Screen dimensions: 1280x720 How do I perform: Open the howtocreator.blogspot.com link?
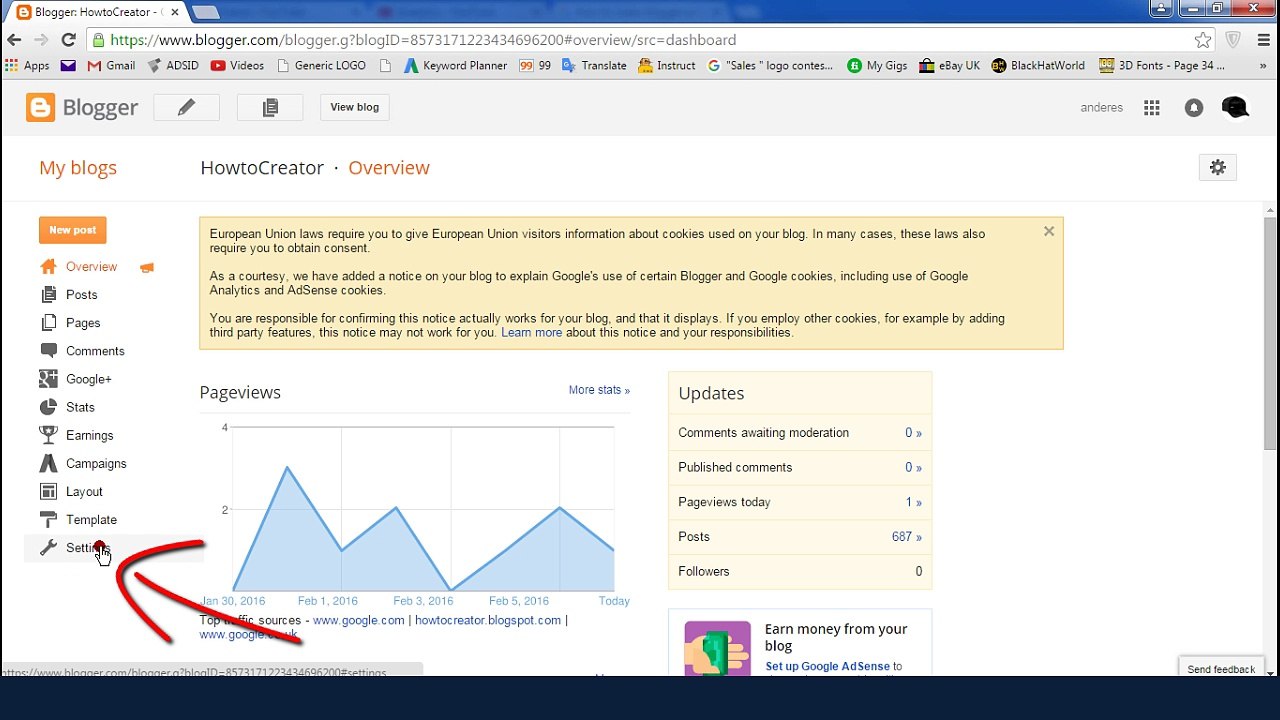pos(488,620)
